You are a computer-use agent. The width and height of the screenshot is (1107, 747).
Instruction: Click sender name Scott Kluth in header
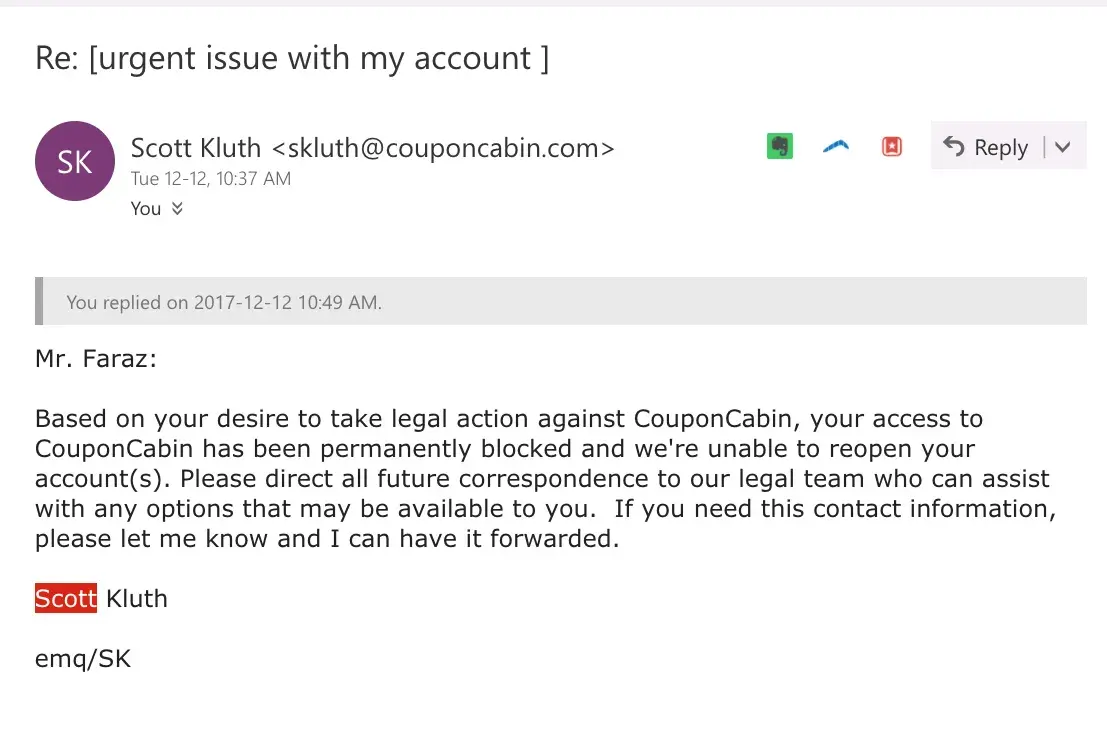pos(197,148)
